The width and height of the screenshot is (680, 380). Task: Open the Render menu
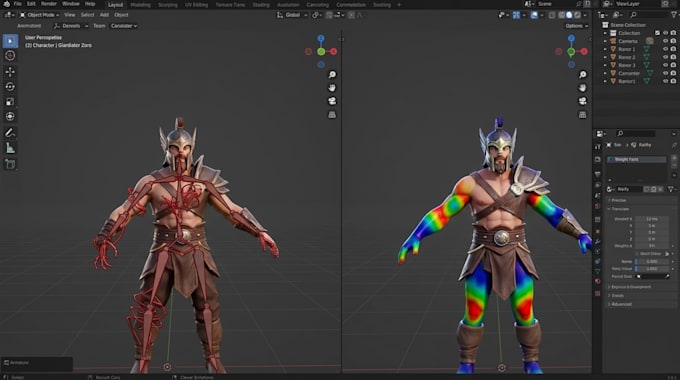coord(49,4)
